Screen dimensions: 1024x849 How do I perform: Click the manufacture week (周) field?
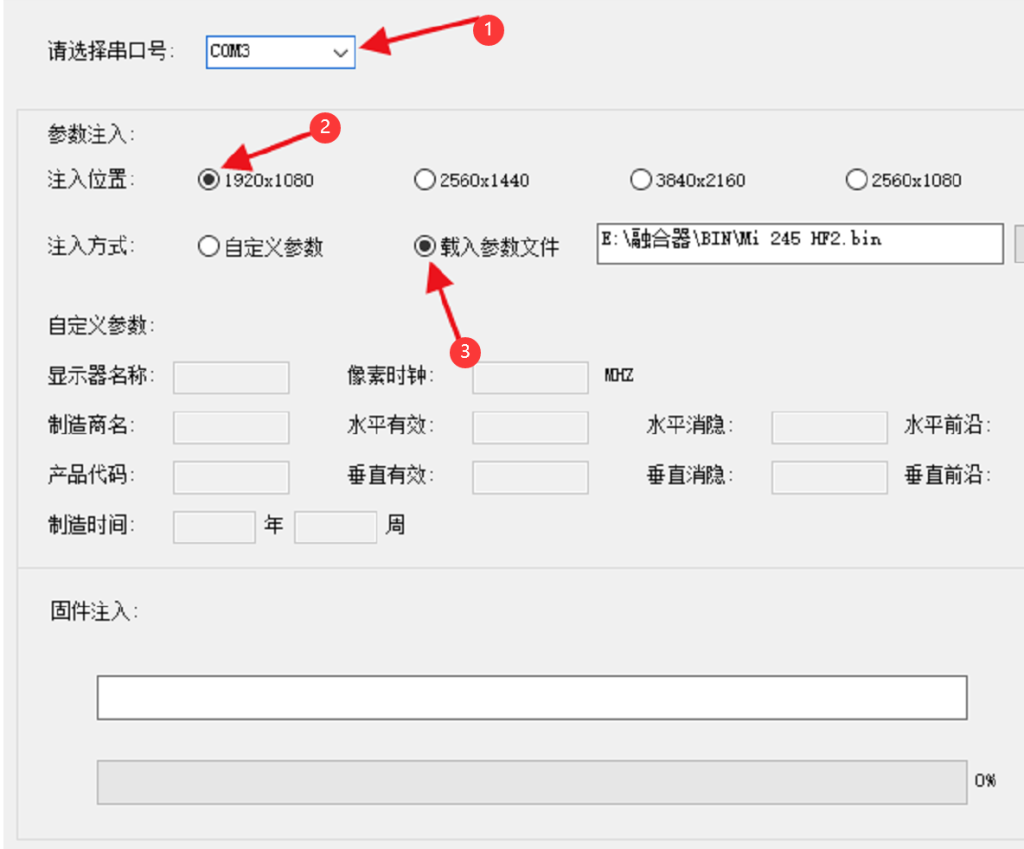(x=335, y=527)
